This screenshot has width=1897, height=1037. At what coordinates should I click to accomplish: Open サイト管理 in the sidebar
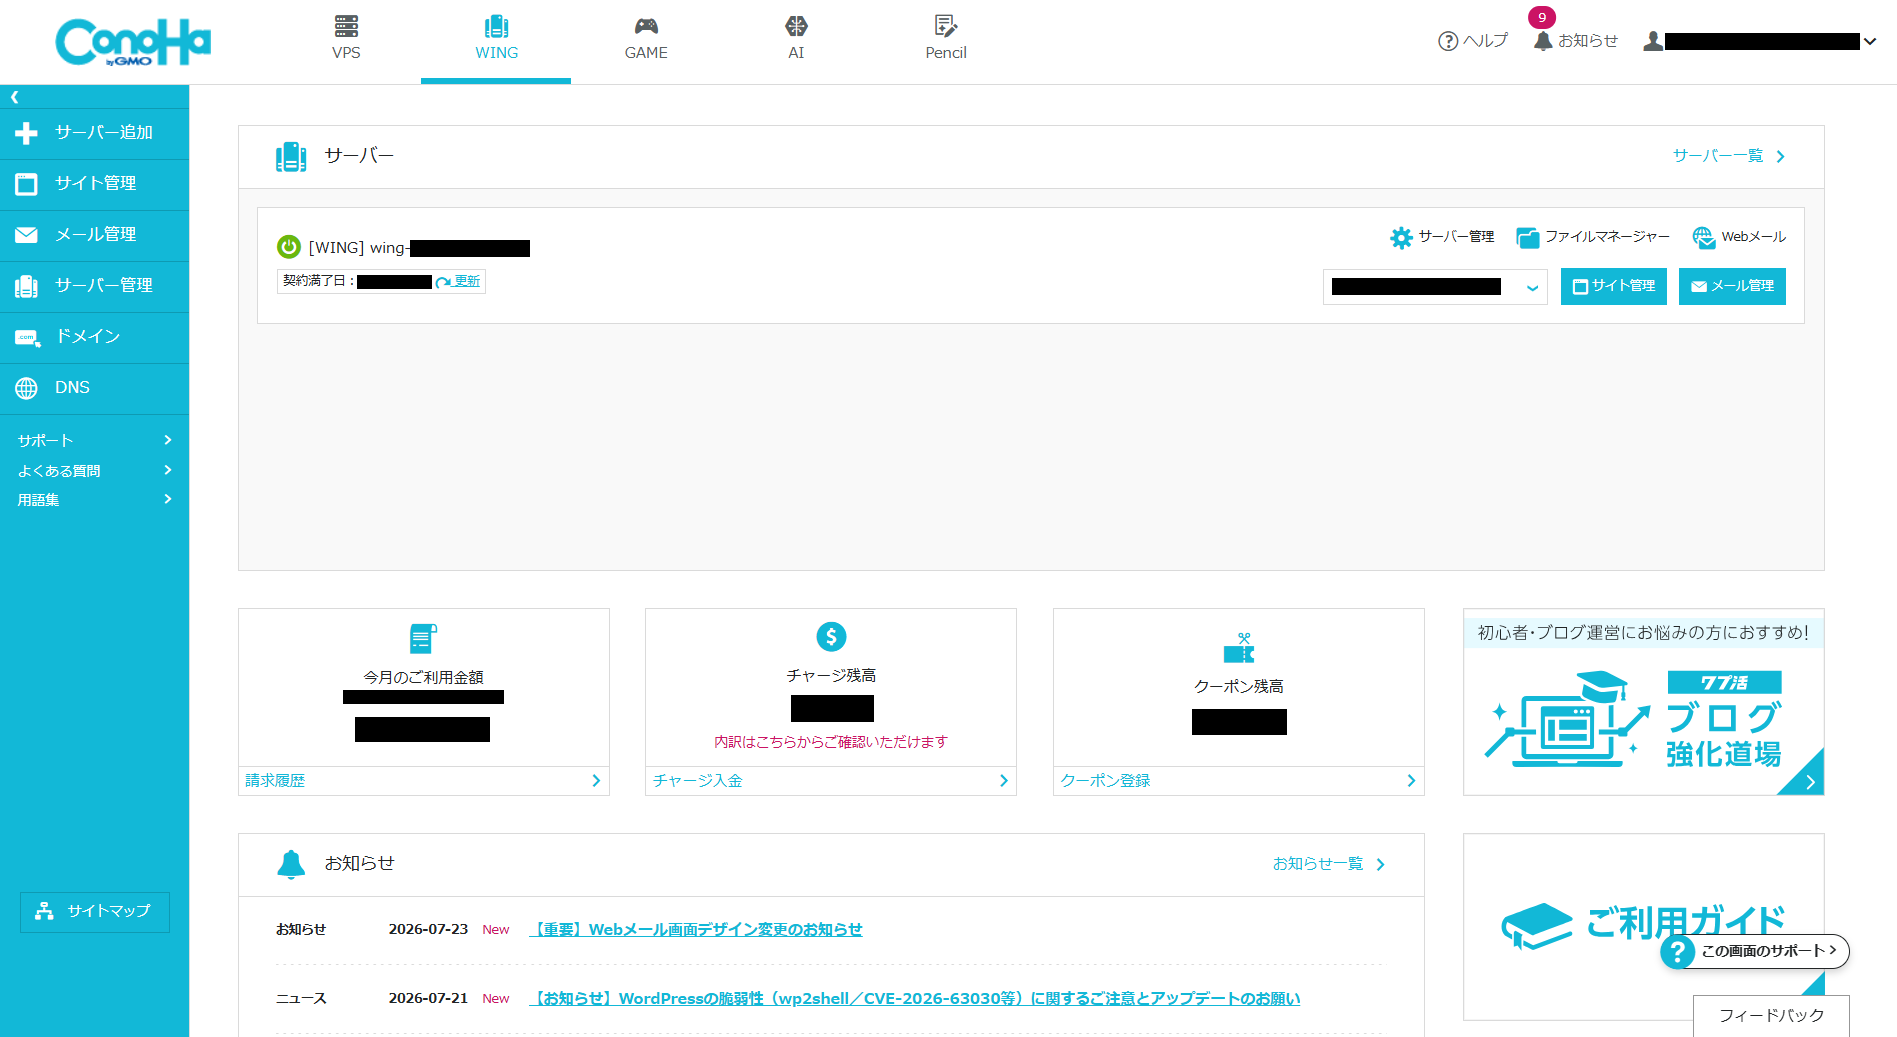click(x=94, y=184)
